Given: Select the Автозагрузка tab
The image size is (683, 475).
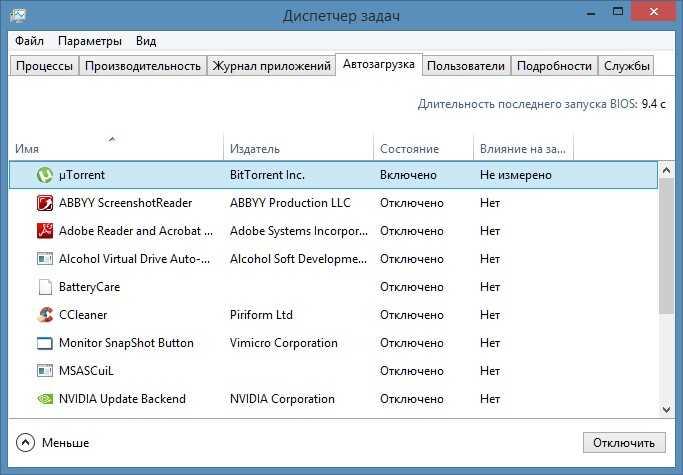Looking at the screenshot, I should coord(379,64).
